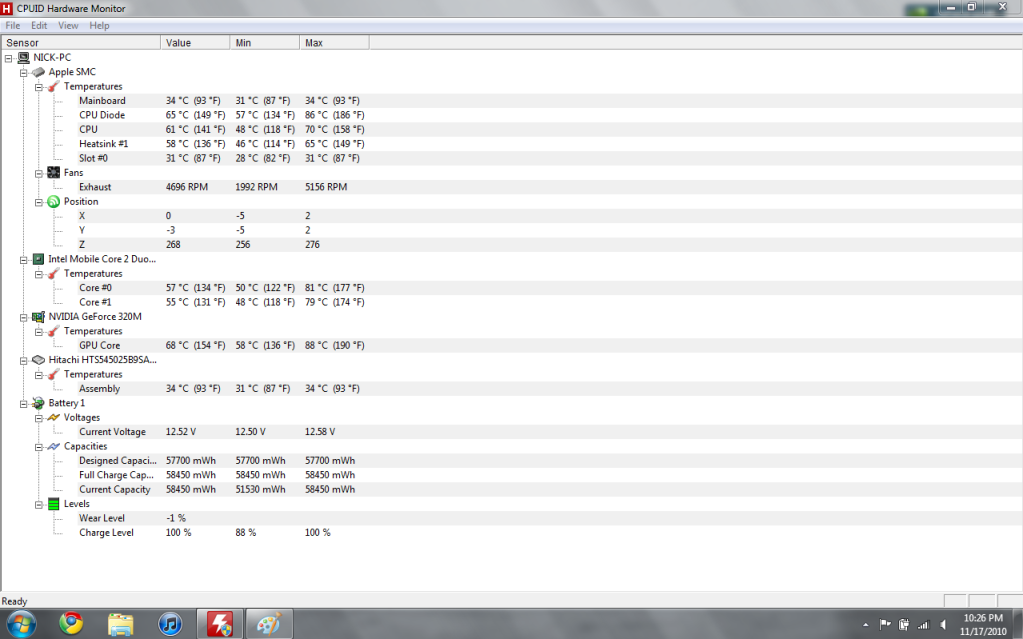Viewport: 1023px width, 639px height.
Task: Collapse the Voltages branch
Action: [x=38, y=418]
